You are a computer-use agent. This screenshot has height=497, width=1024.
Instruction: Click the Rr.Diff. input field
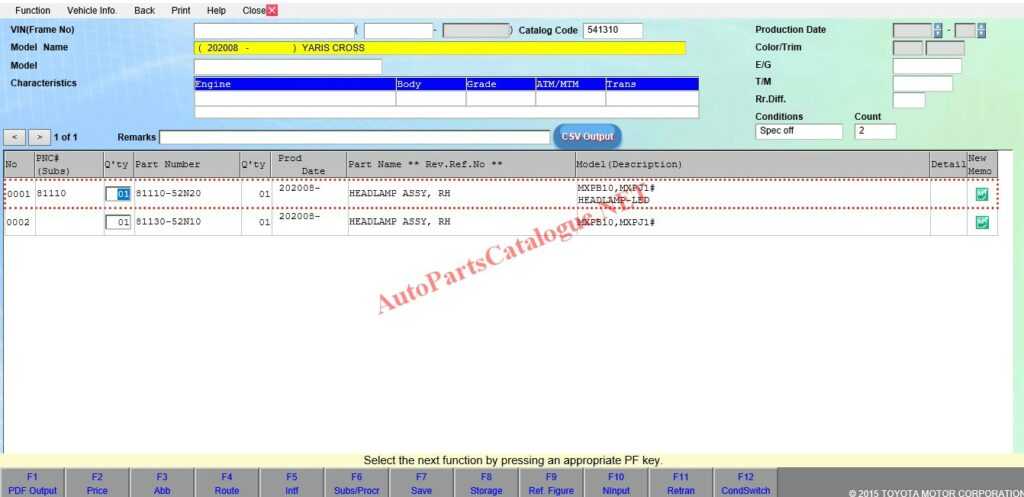point(908,101)
